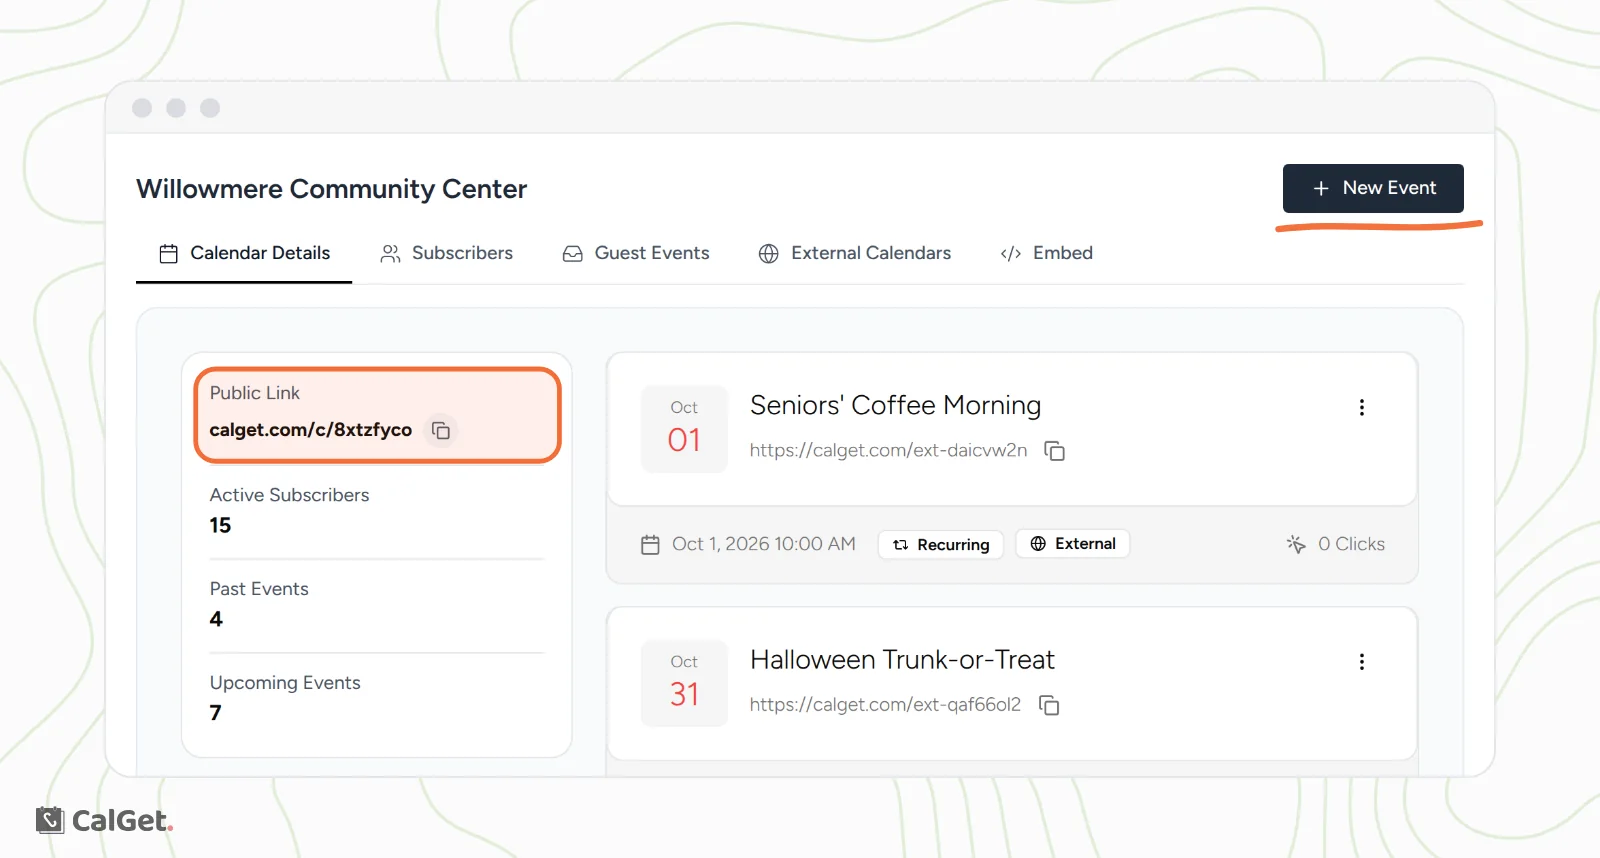1600x858 pixels.
Task: Create a New Event
Action: (1373, 188)
